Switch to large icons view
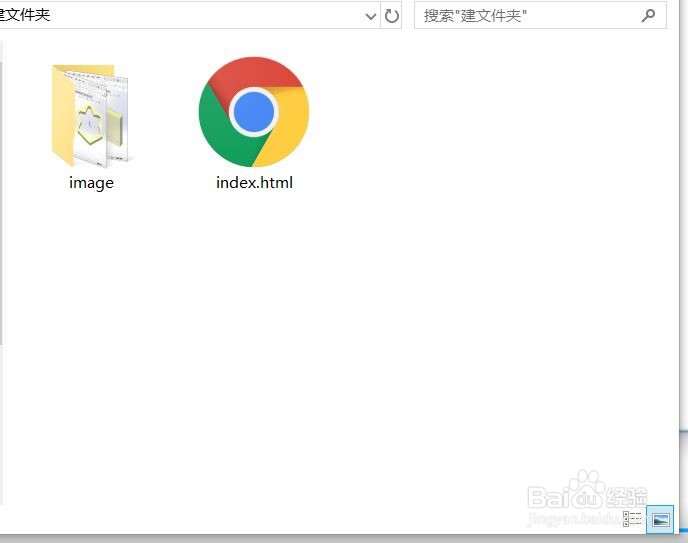Screen dimensions: 688x543 tap(660, 519)
